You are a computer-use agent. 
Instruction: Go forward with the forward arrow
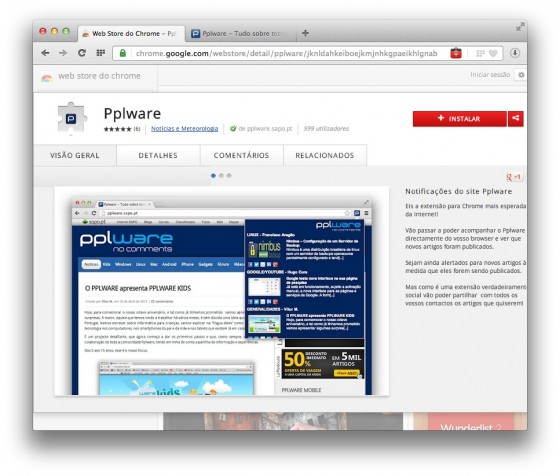(63, 53)
